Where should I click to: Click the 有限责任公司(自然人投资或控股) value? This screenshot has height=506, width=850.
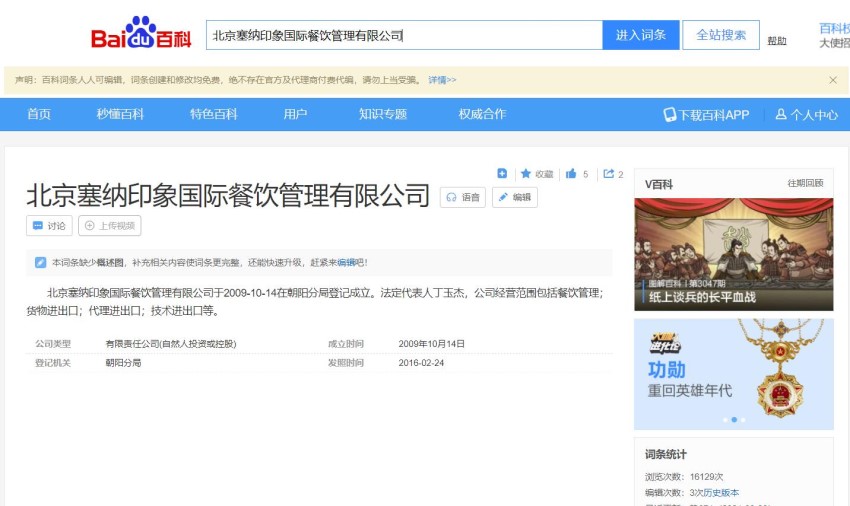point(171,344)
